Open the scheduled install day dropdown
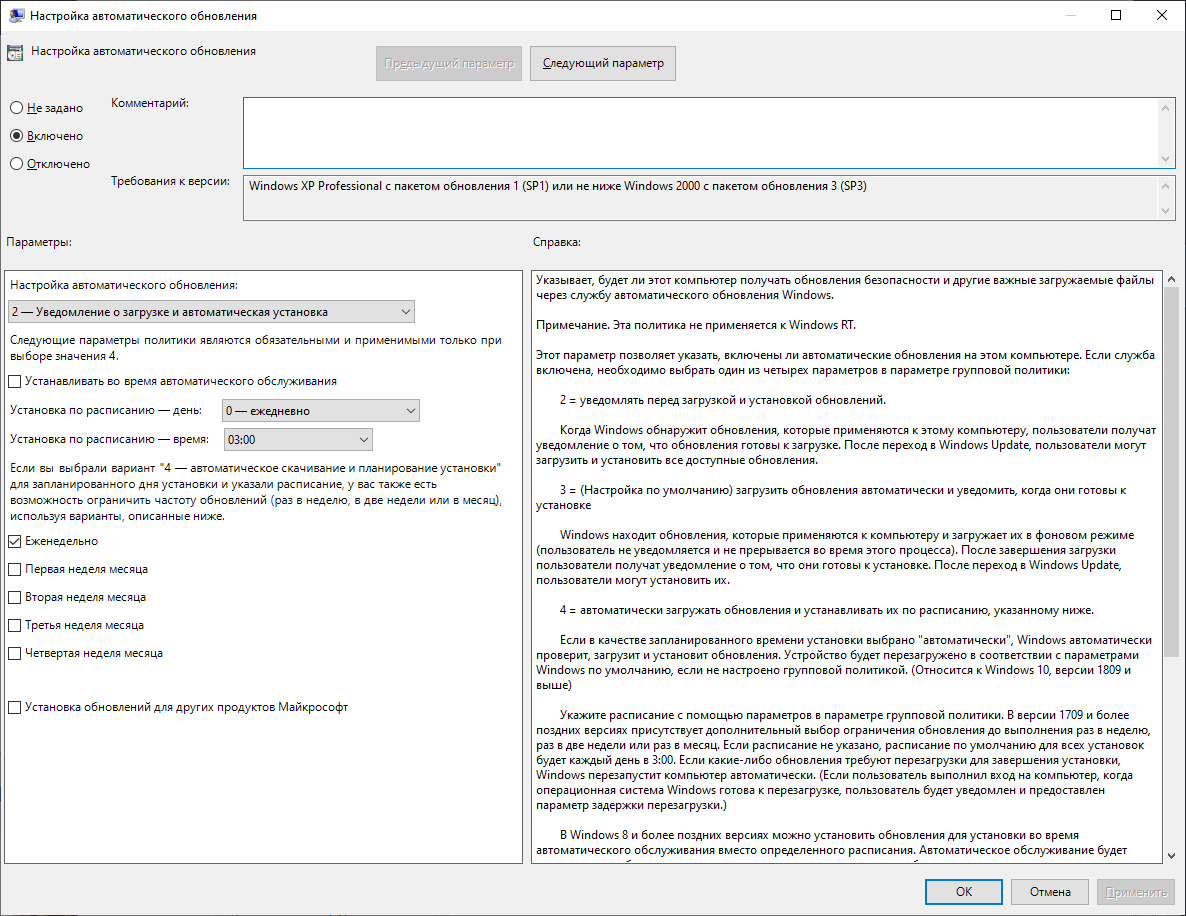 click(x=321, y=411)
